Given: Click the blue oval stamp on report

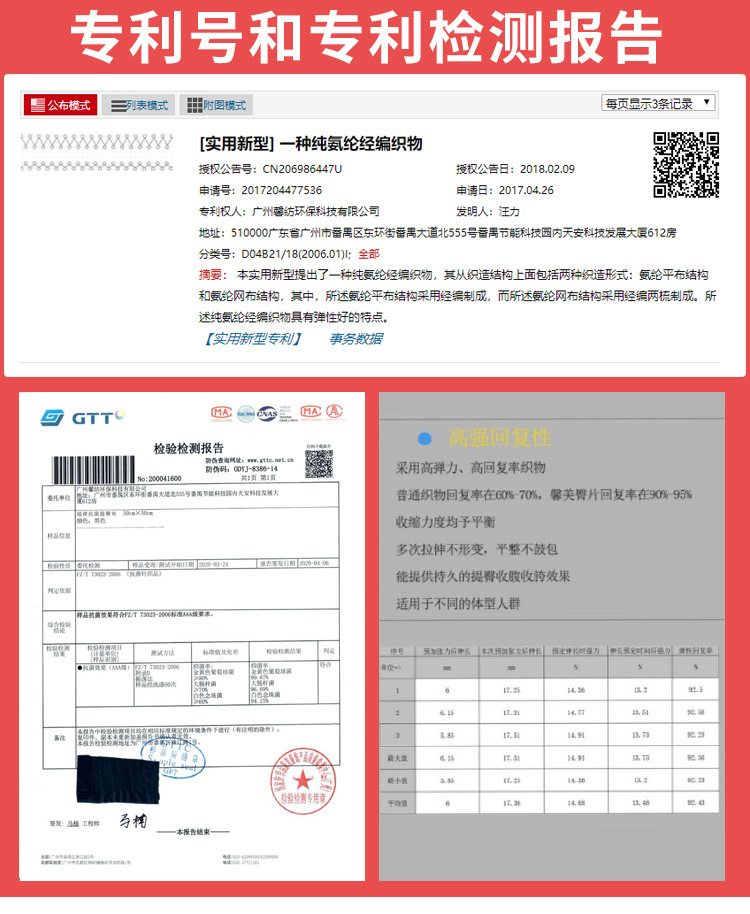Looking at the screenshot, I should click(174, 759).
